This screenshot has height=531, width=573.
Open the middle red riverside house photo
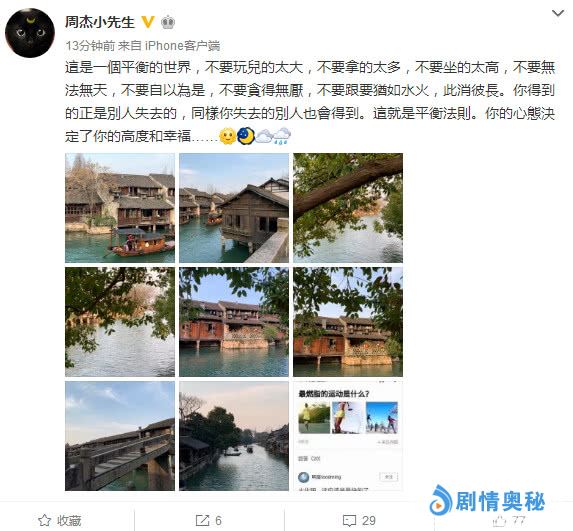[234, 322]
